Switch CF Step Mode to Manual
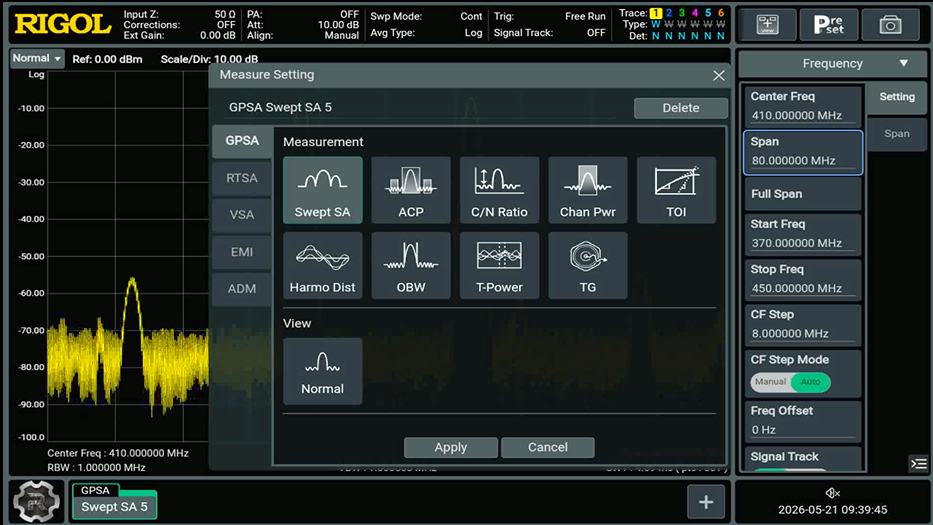 coord(771,382)
